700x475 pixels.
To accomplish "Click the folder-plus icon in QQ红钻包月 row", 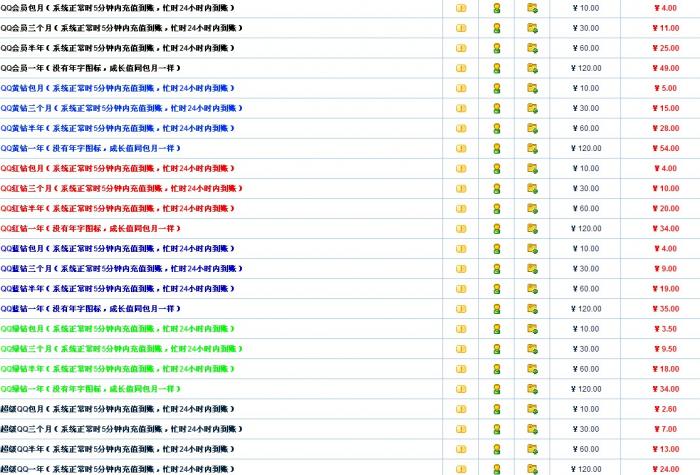I will coord(532,168).
